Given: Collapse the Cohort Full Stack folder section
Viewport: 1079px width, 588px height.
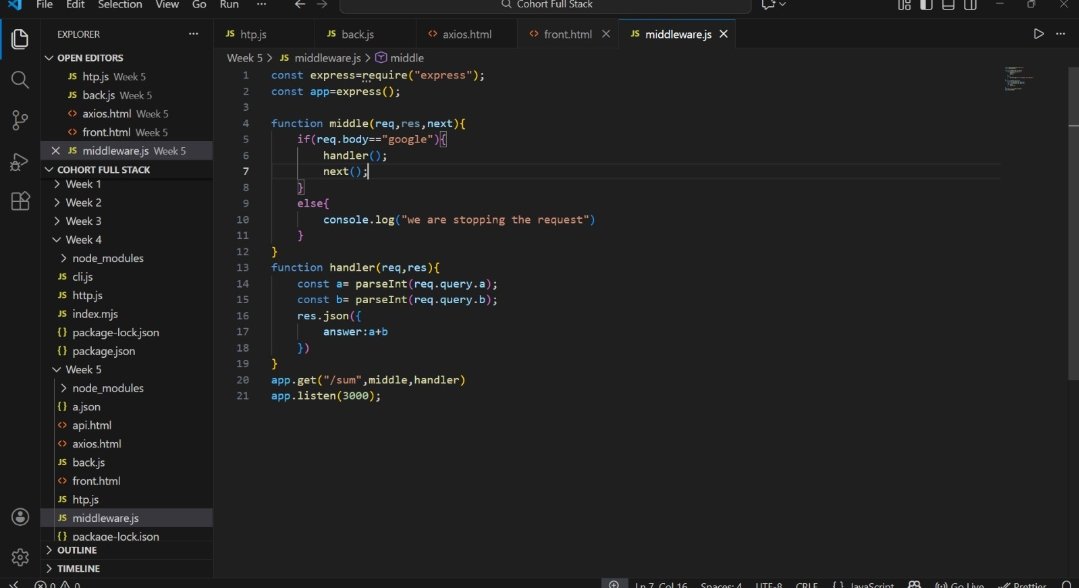Looking at the screenshot, I should coord(49,169).
